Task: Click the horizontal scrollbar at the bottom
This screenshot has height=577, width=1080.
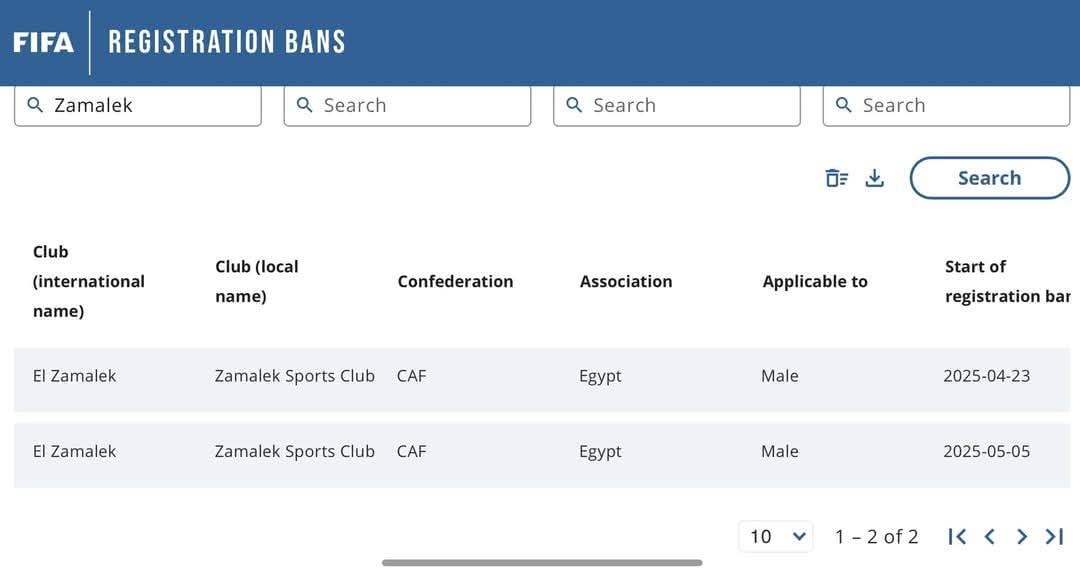Action: (x=542, y=563)
